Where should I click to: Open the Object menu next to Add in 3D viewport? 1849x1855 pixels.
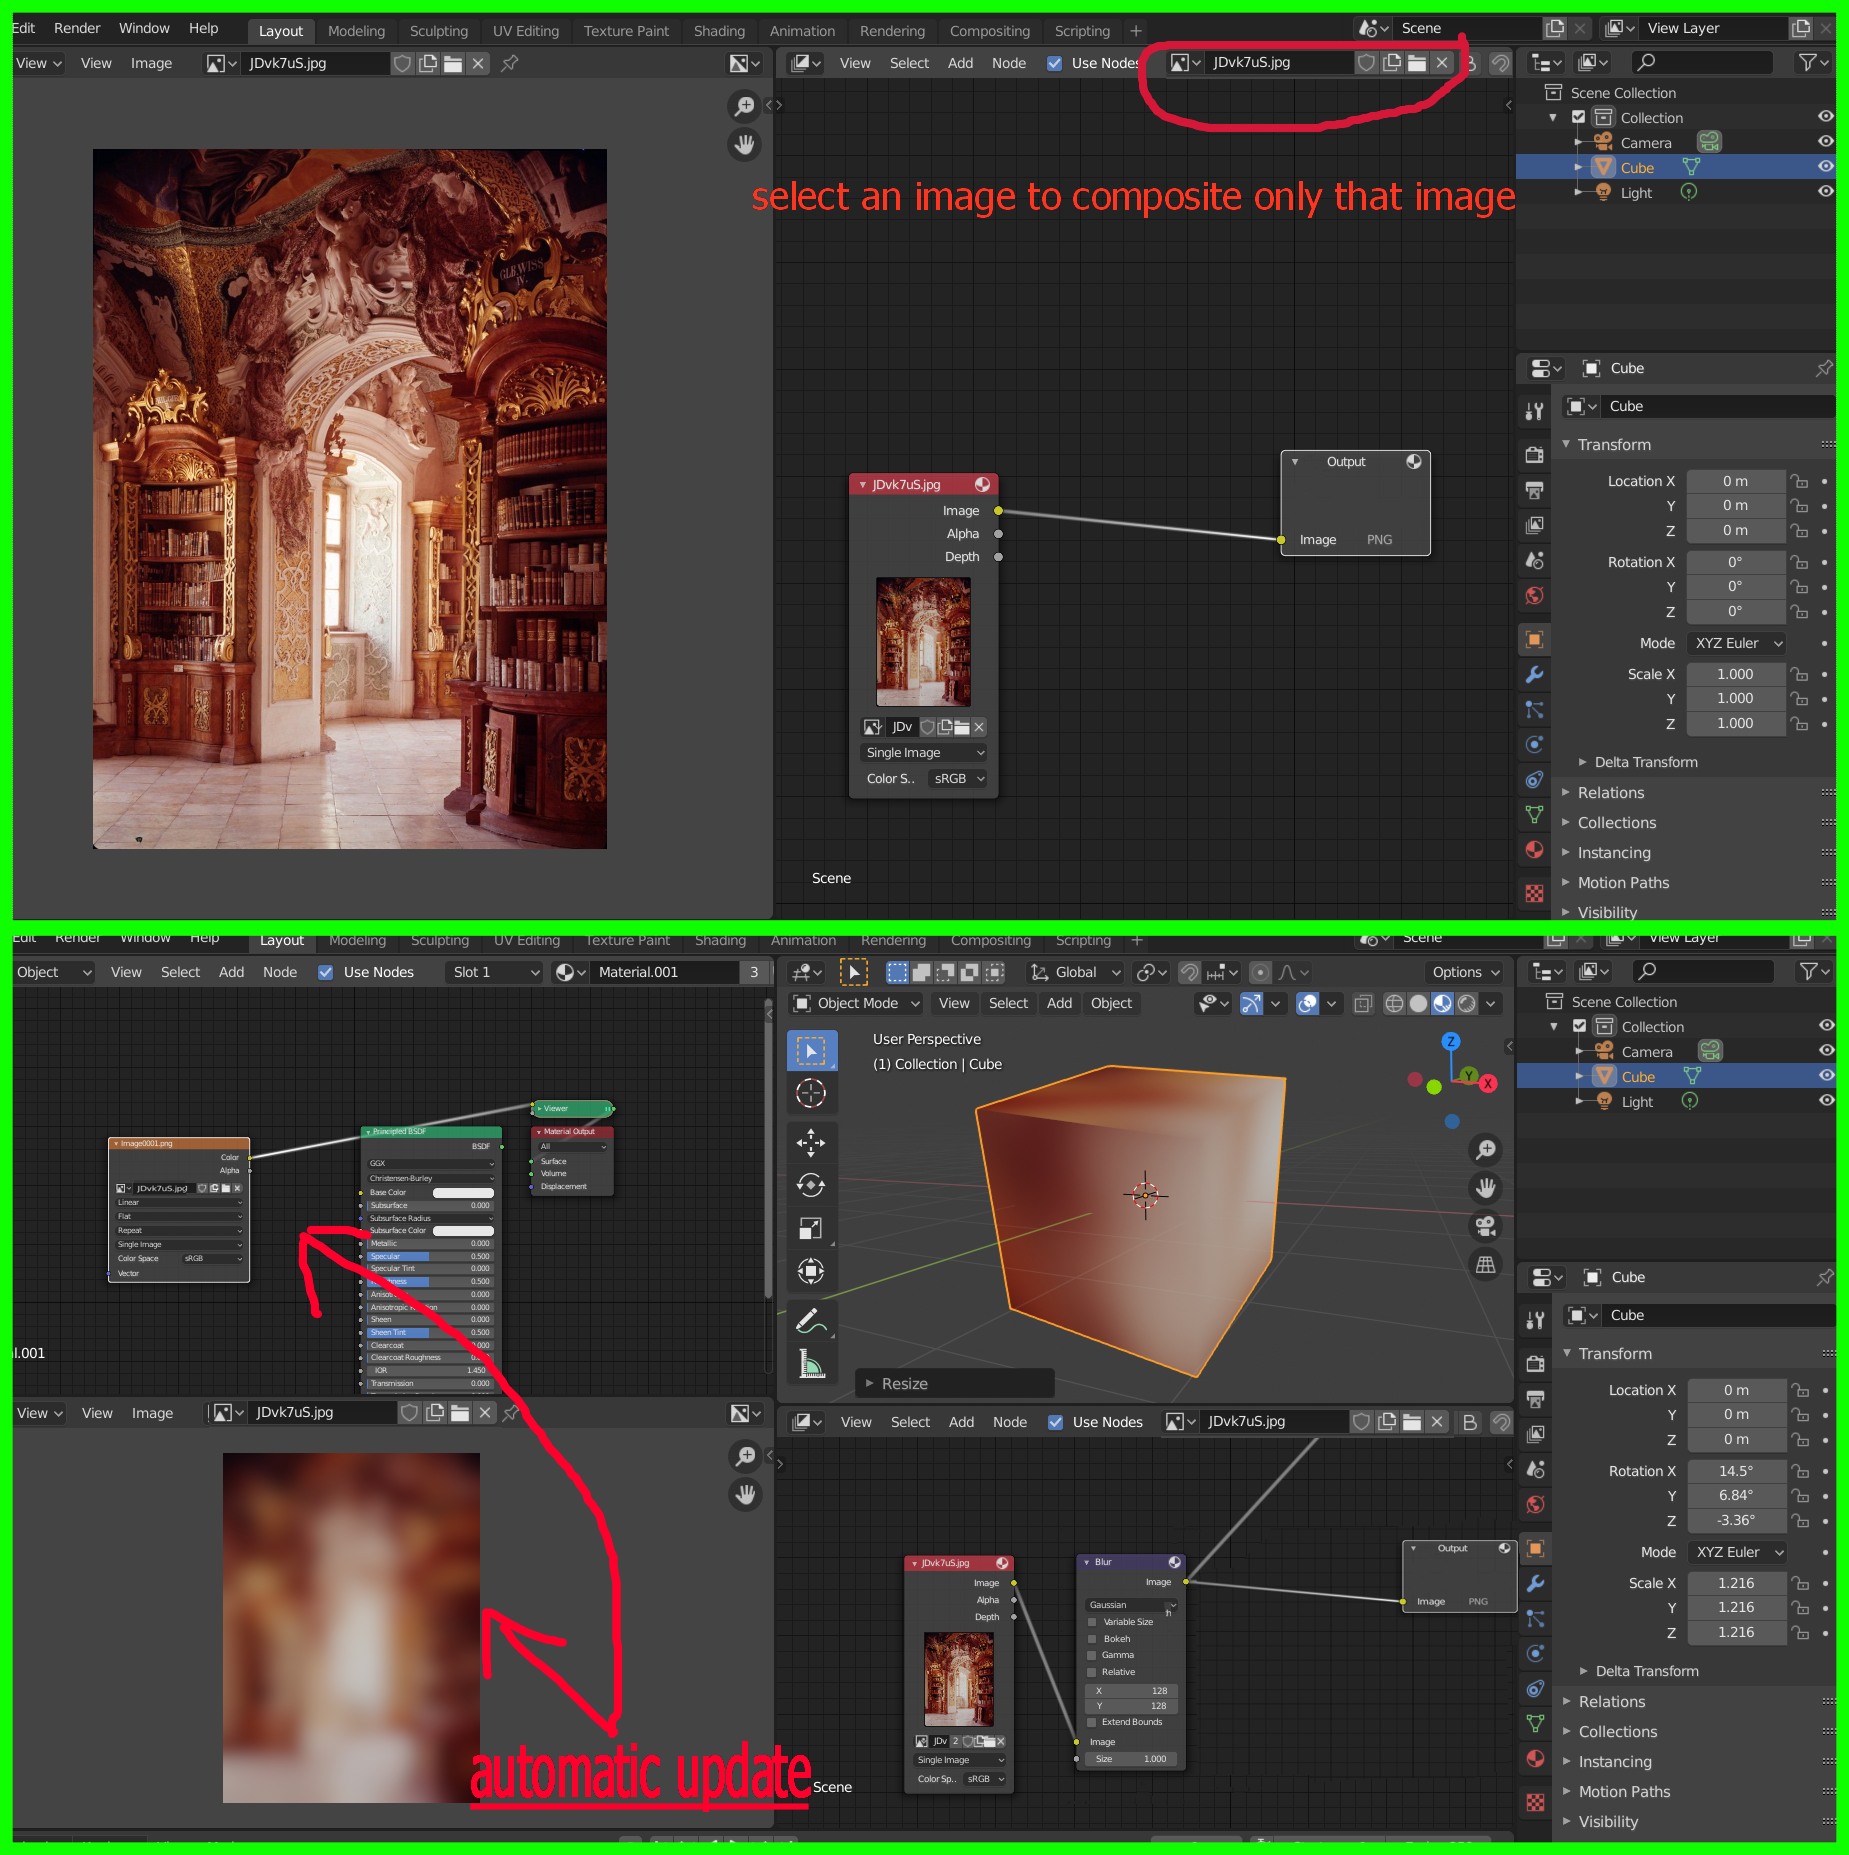pos(1111,1003)
